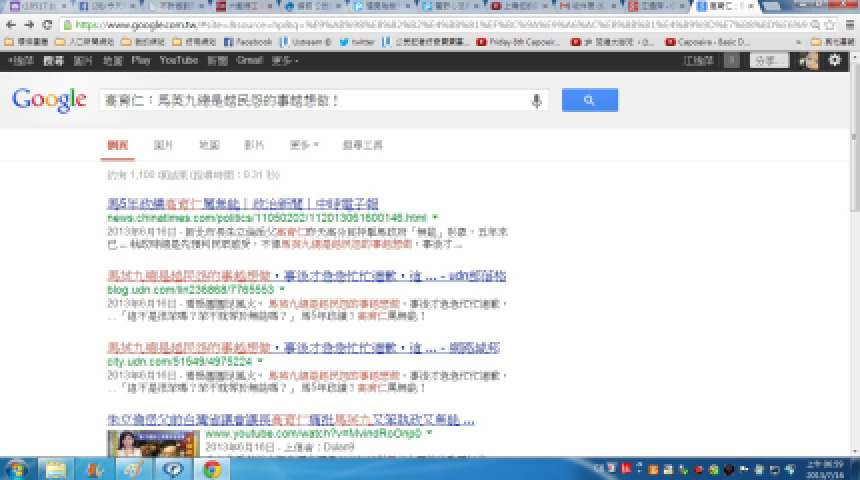Expand 更多 menu in black Google bar

[285, 61]
